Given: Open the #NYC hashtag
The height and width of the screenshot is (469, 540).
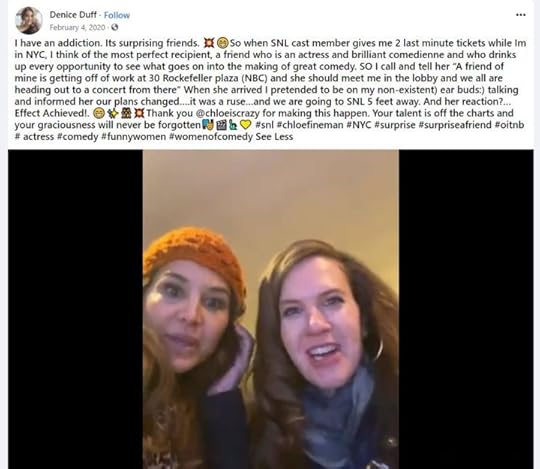Looking at the screenshot, I should [x=359, y=125].
